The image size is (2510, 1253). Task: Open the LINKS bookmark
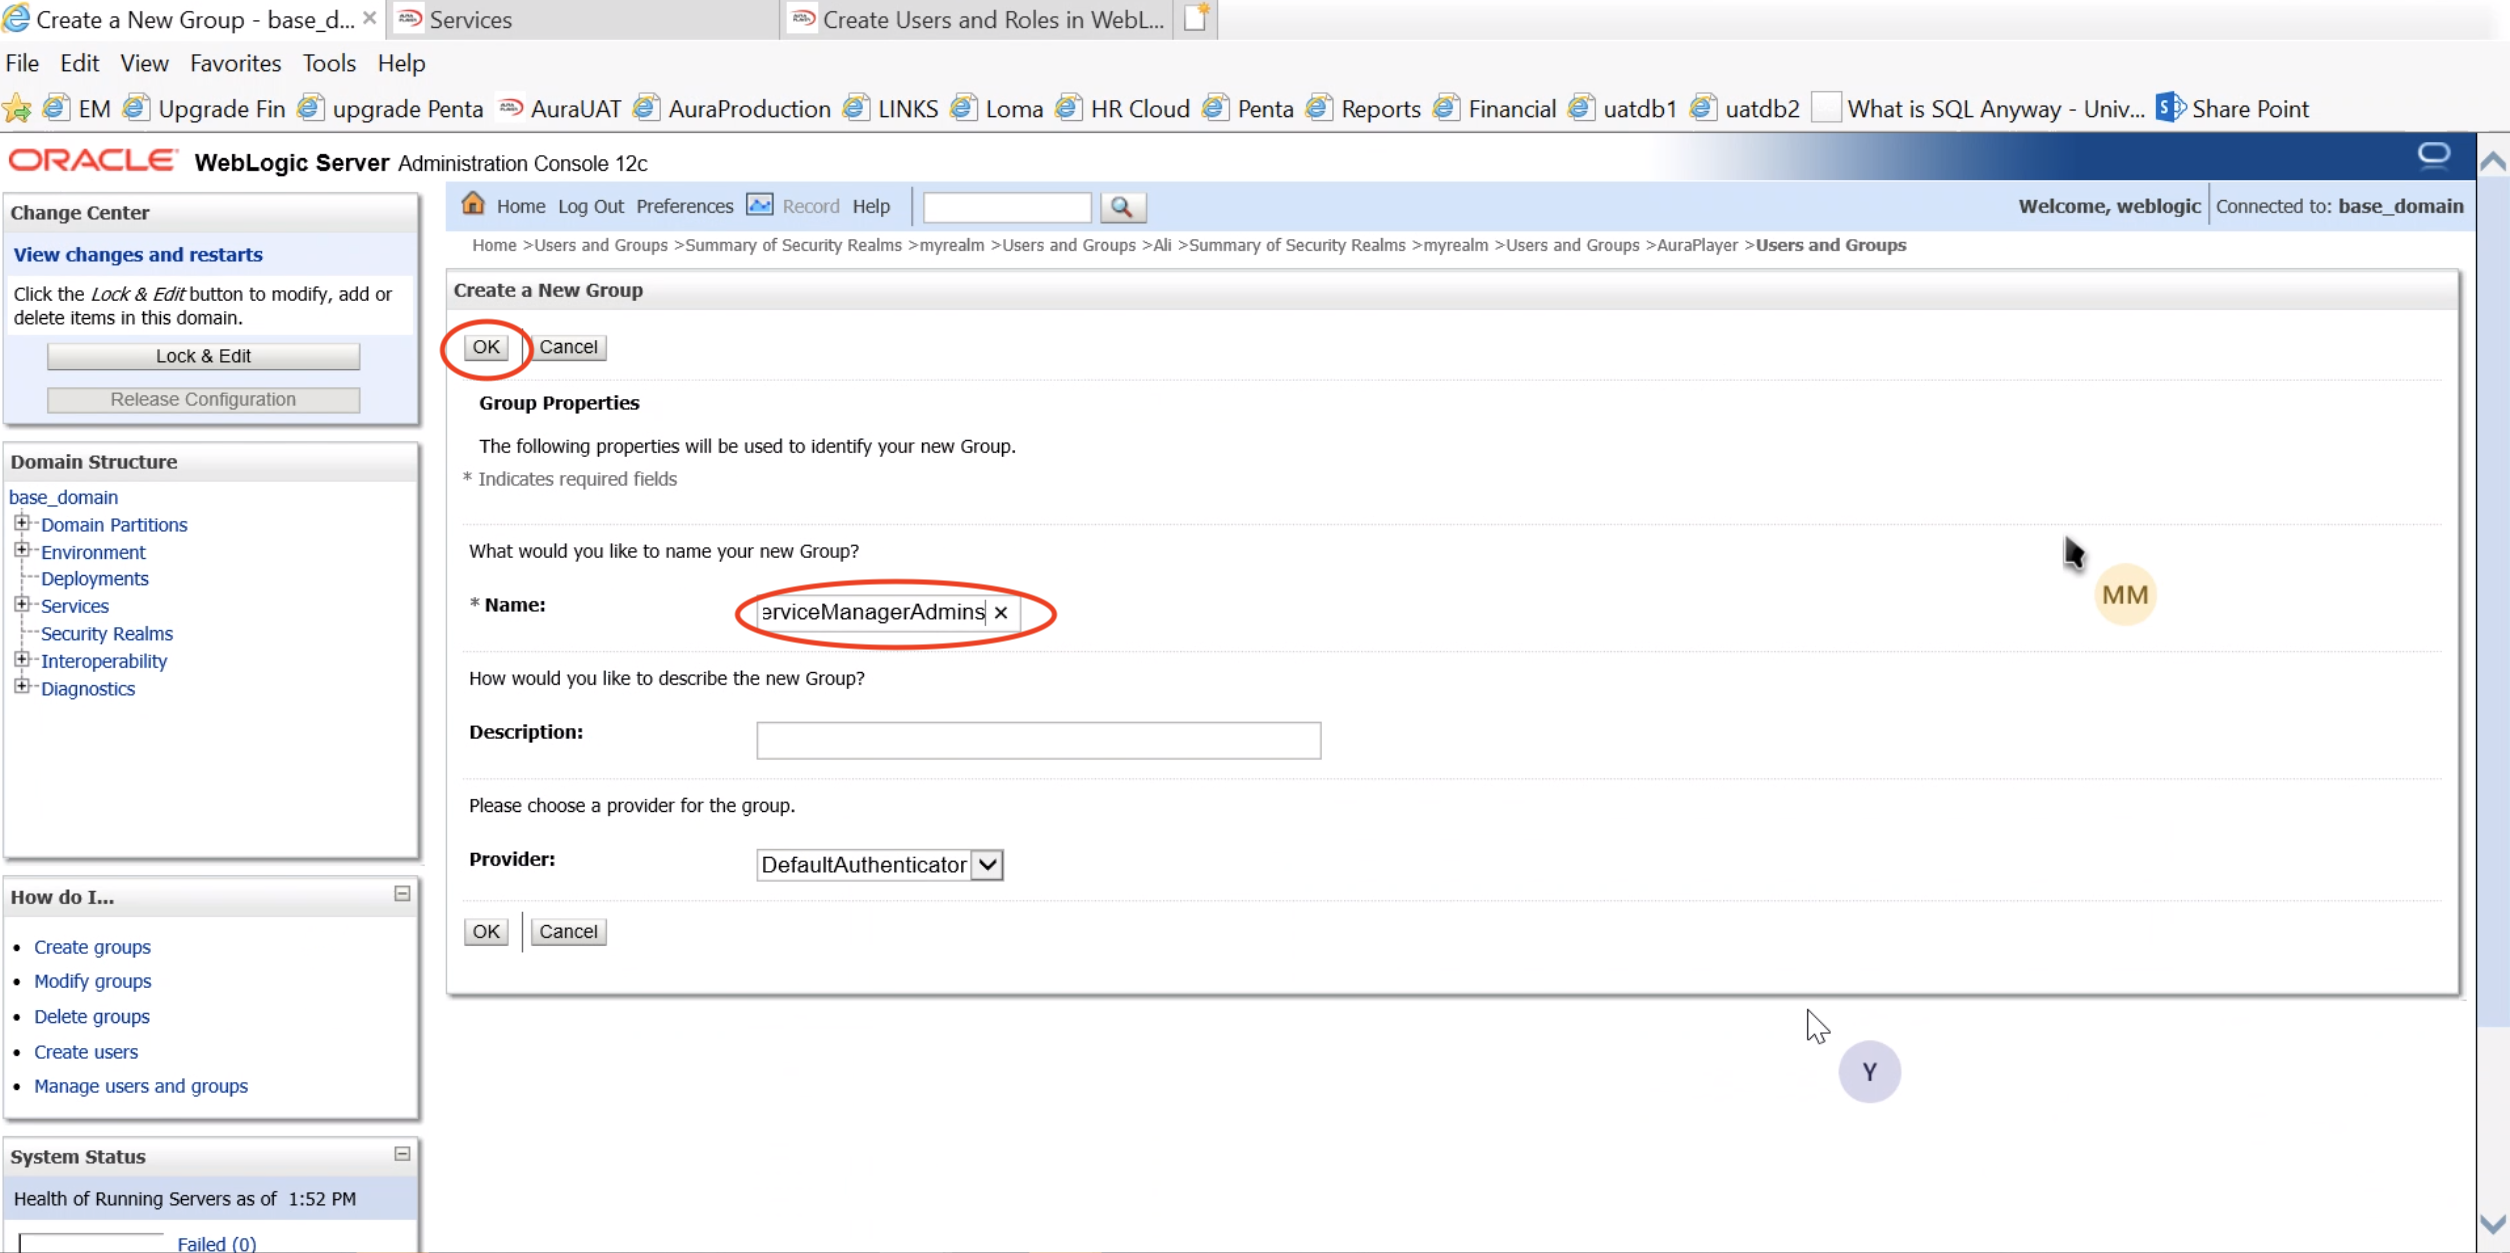(891, 108)
